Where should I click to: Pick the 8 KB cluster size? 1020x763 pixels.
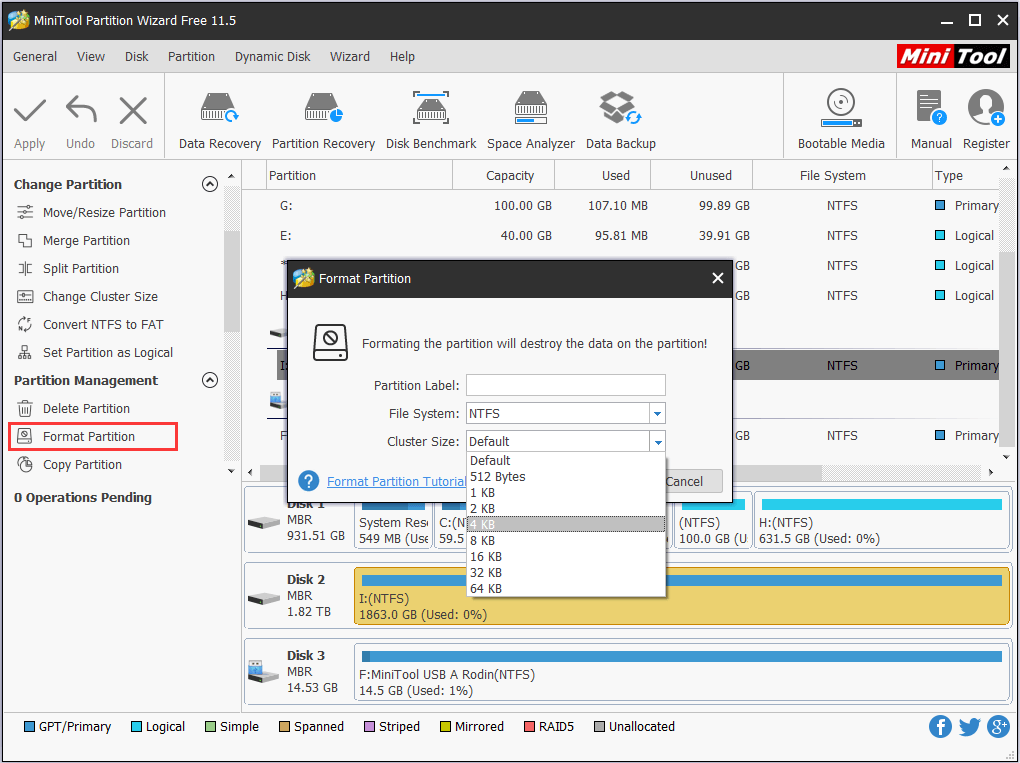coord(566,541)
